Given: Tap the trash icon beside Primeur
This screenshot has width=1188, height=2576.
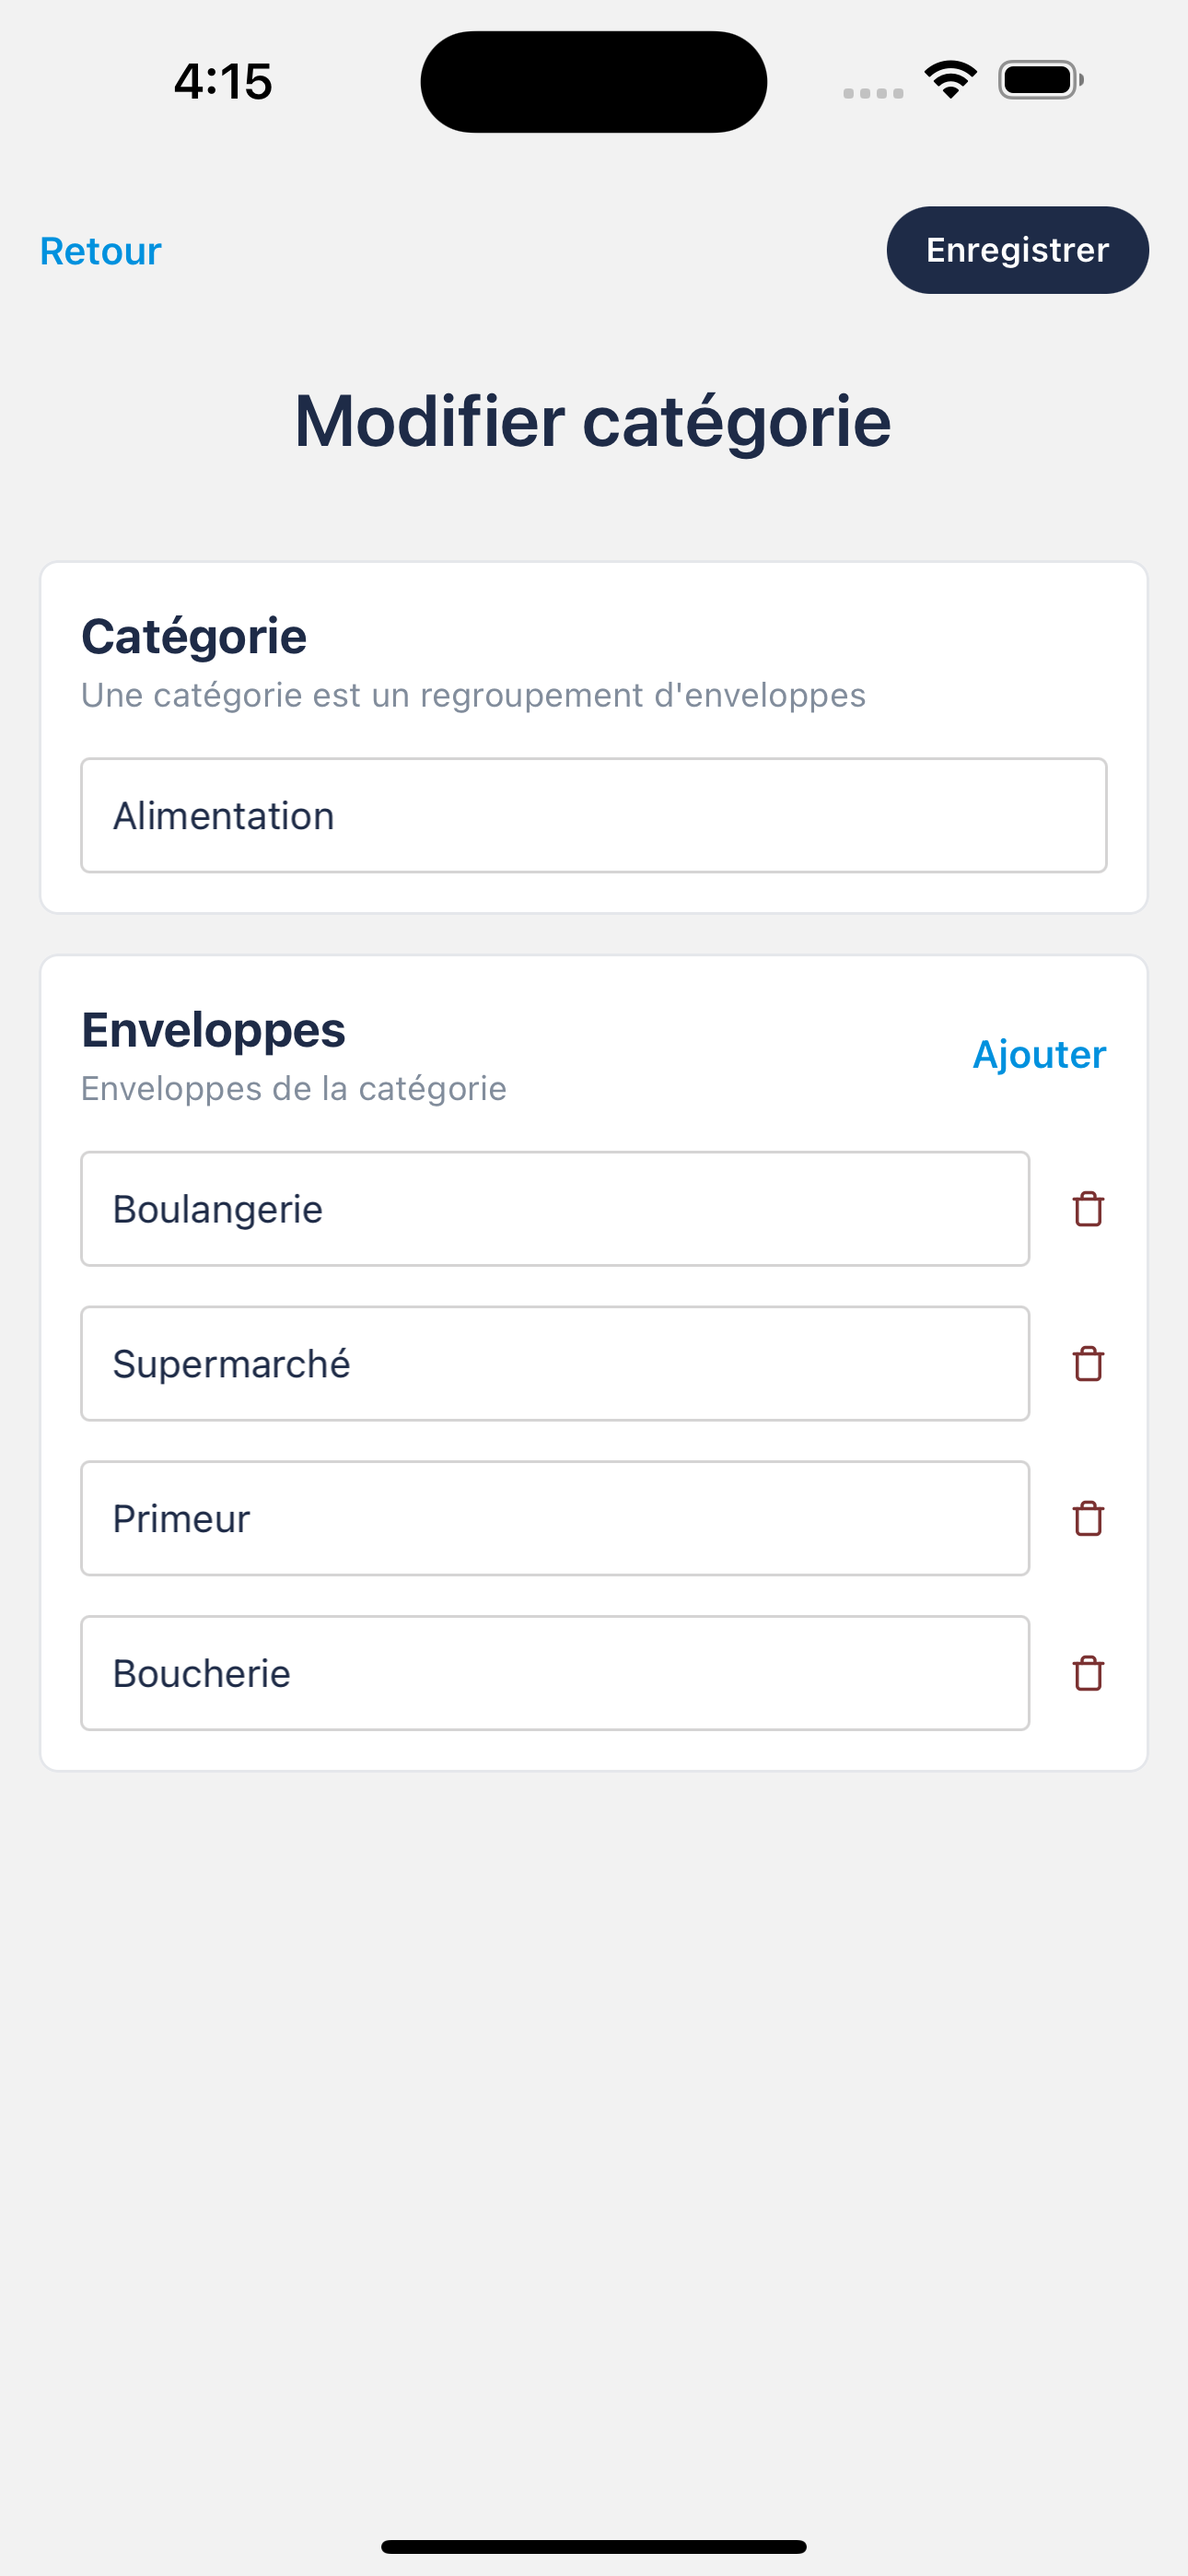Looking at the screenshot, I should [x=1088, y=1519].
